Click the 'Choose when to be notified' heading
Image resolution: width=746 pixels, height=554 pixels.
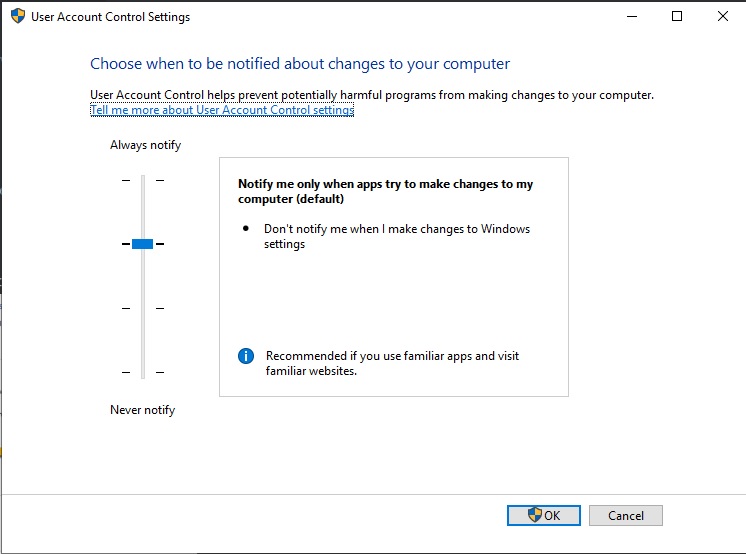[x=300, y=64]
